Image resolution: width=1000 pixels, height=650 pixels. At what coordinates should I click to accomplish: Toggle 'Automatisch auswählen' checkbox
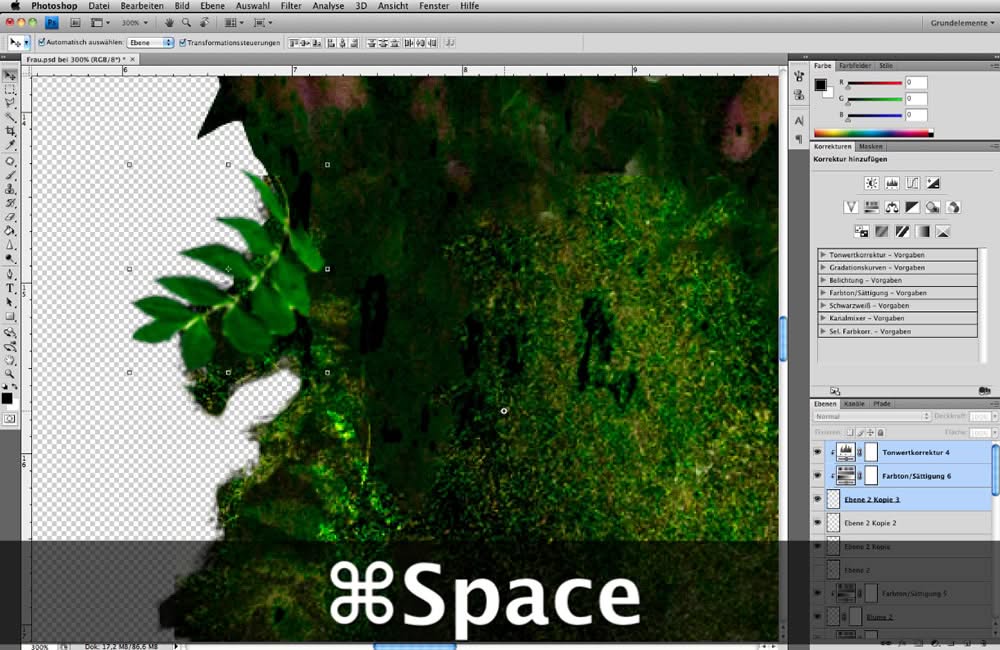pyautogui.click(x=42, y=43)
